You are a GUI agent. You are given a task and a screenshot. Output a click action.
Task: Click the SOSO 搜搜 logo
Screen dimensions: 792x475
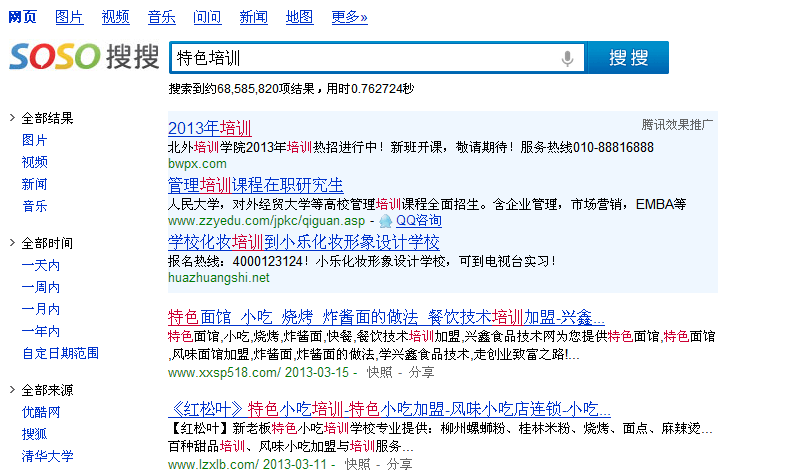[84, 57]
